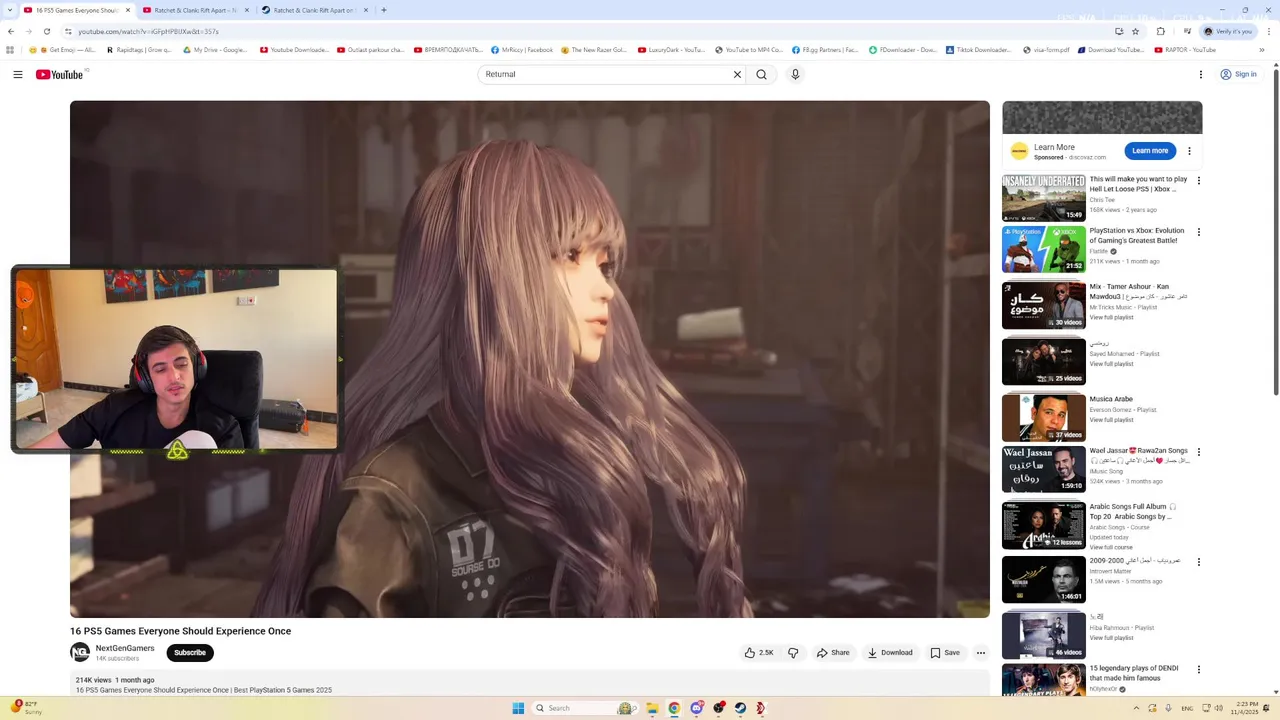This screenshot has width=1280, height=720.
Task: Clear the Returnal search text
Action: 737,74
